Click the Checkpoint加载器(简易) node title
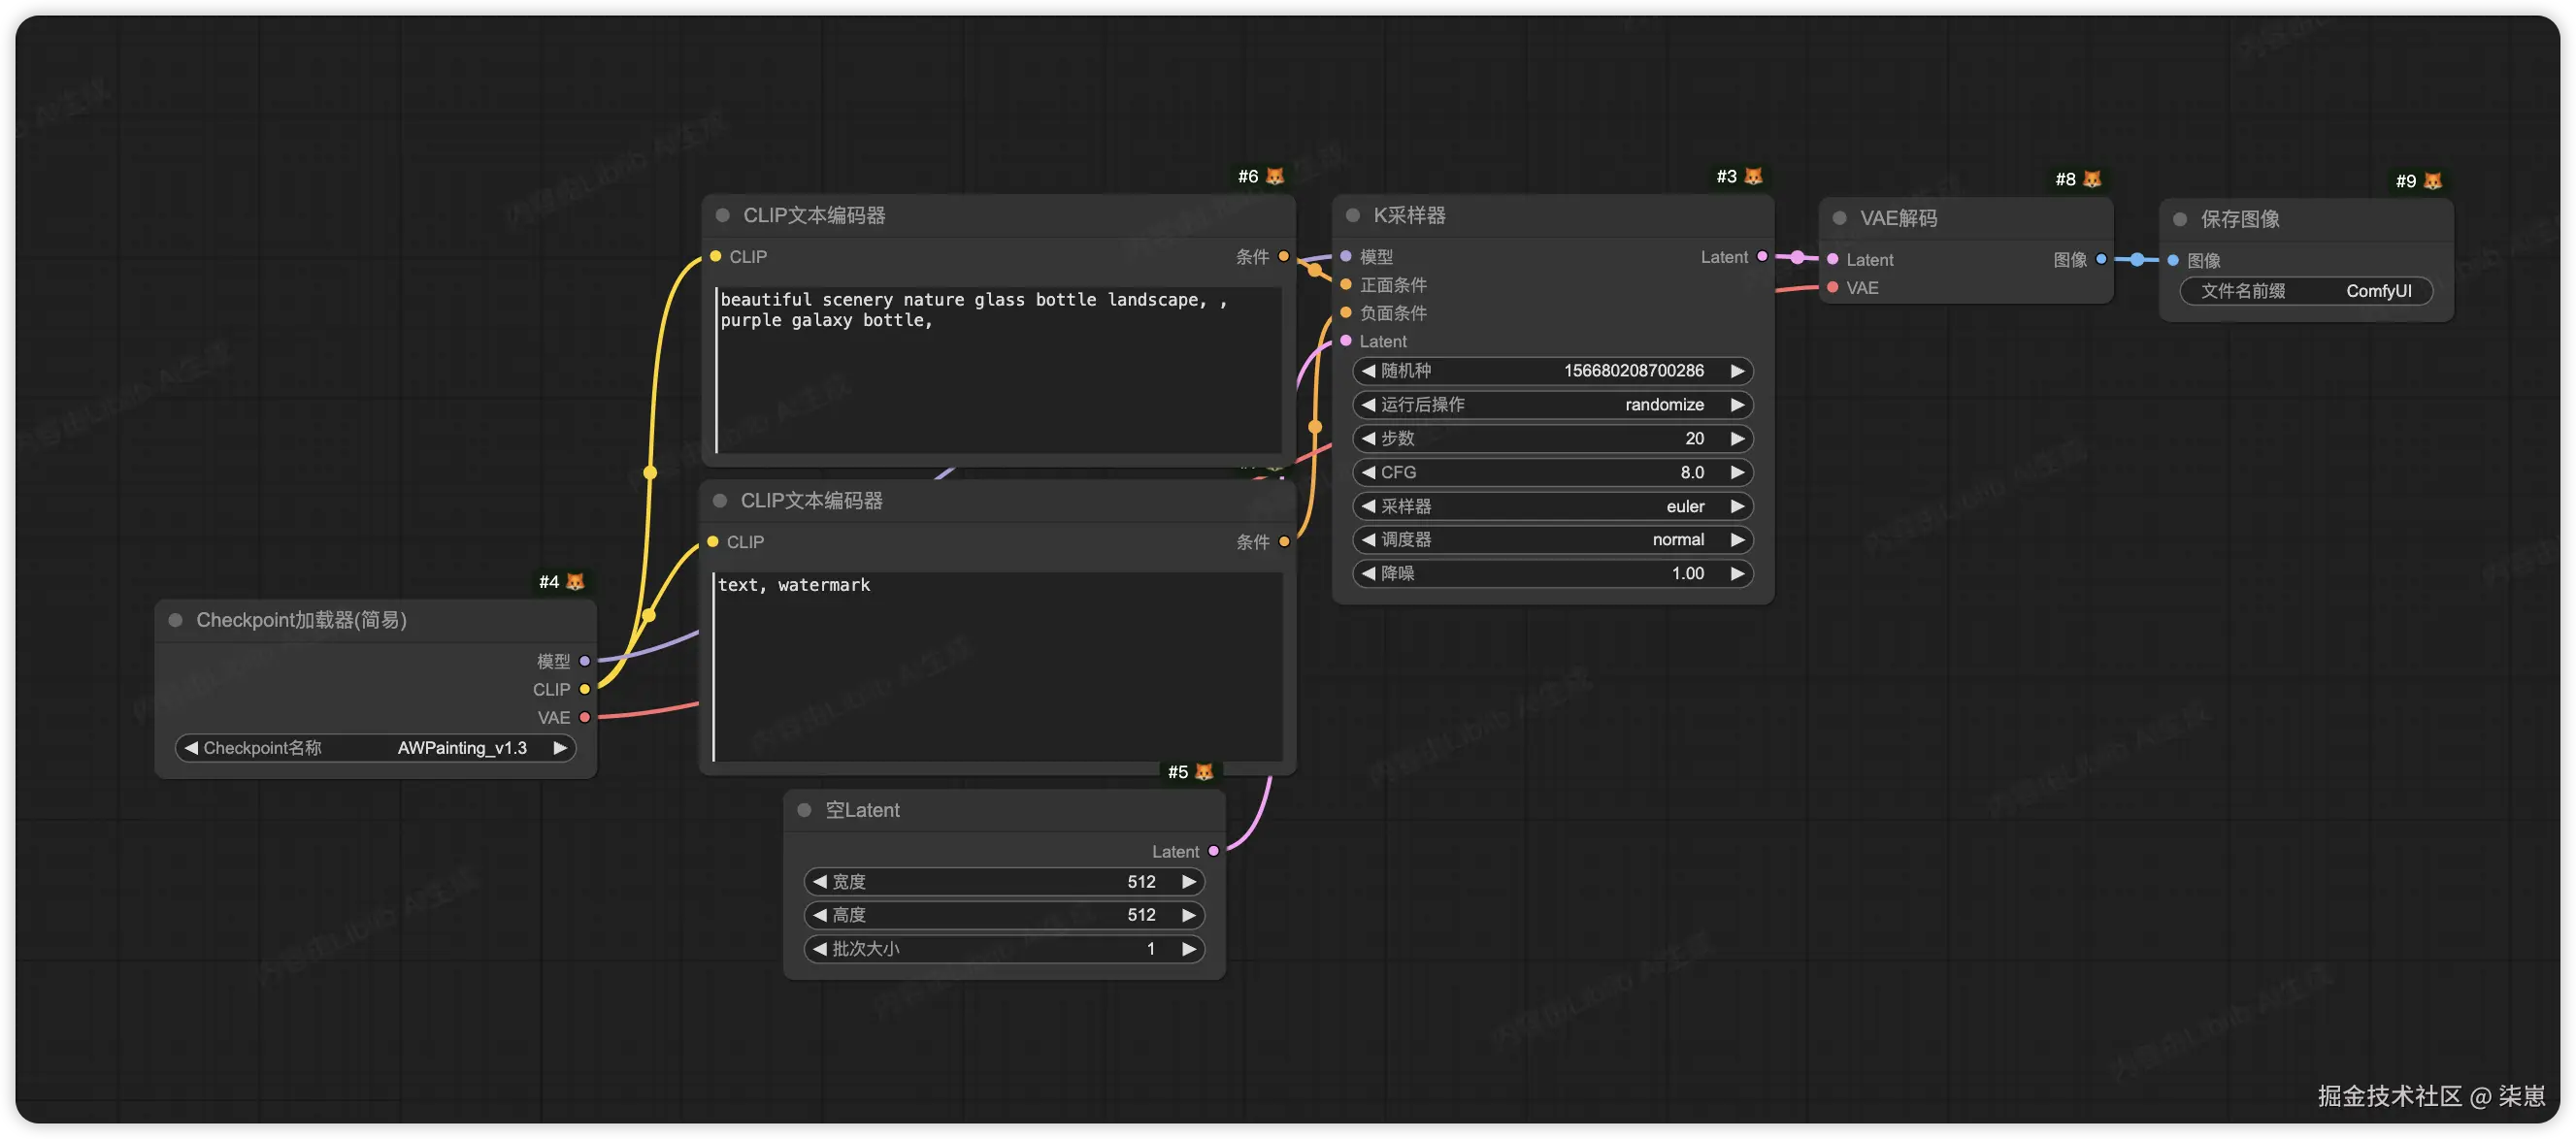Screen dimensions: 2576x1139 tap(301, 620)
